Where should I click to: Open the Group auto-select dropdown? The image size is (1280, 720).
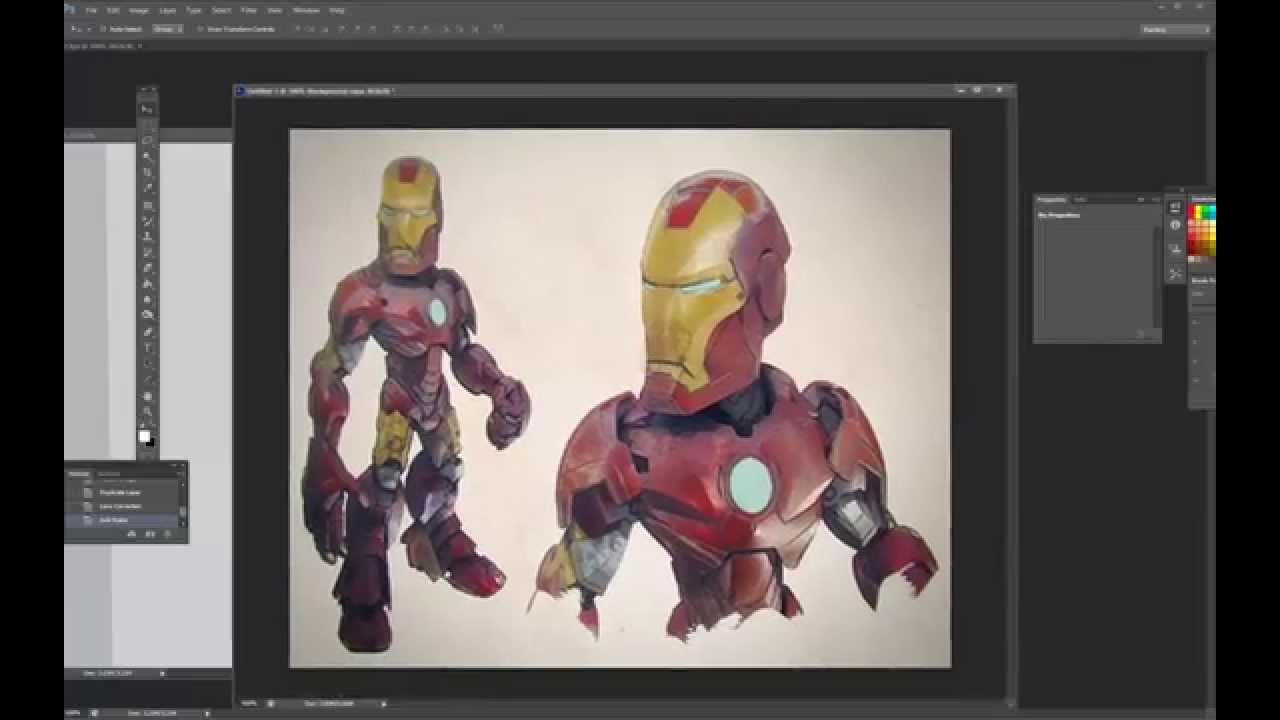pyautogui.click(x=167, y=29)
